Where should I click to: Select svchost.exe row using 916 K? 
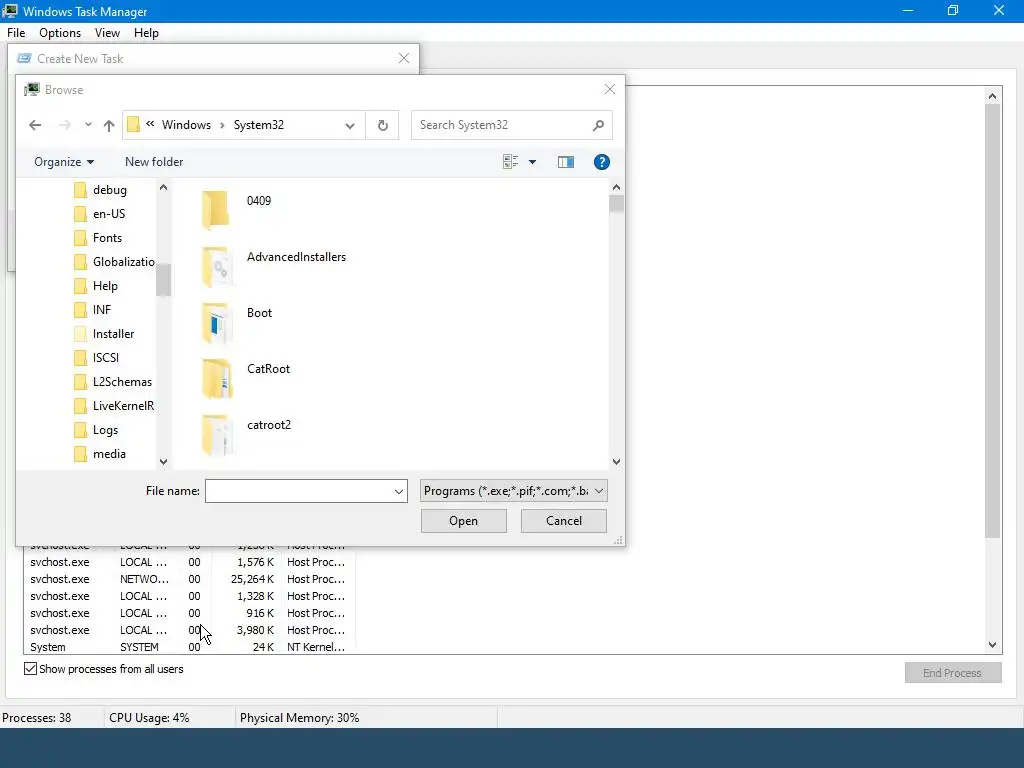tap(189, 613)
